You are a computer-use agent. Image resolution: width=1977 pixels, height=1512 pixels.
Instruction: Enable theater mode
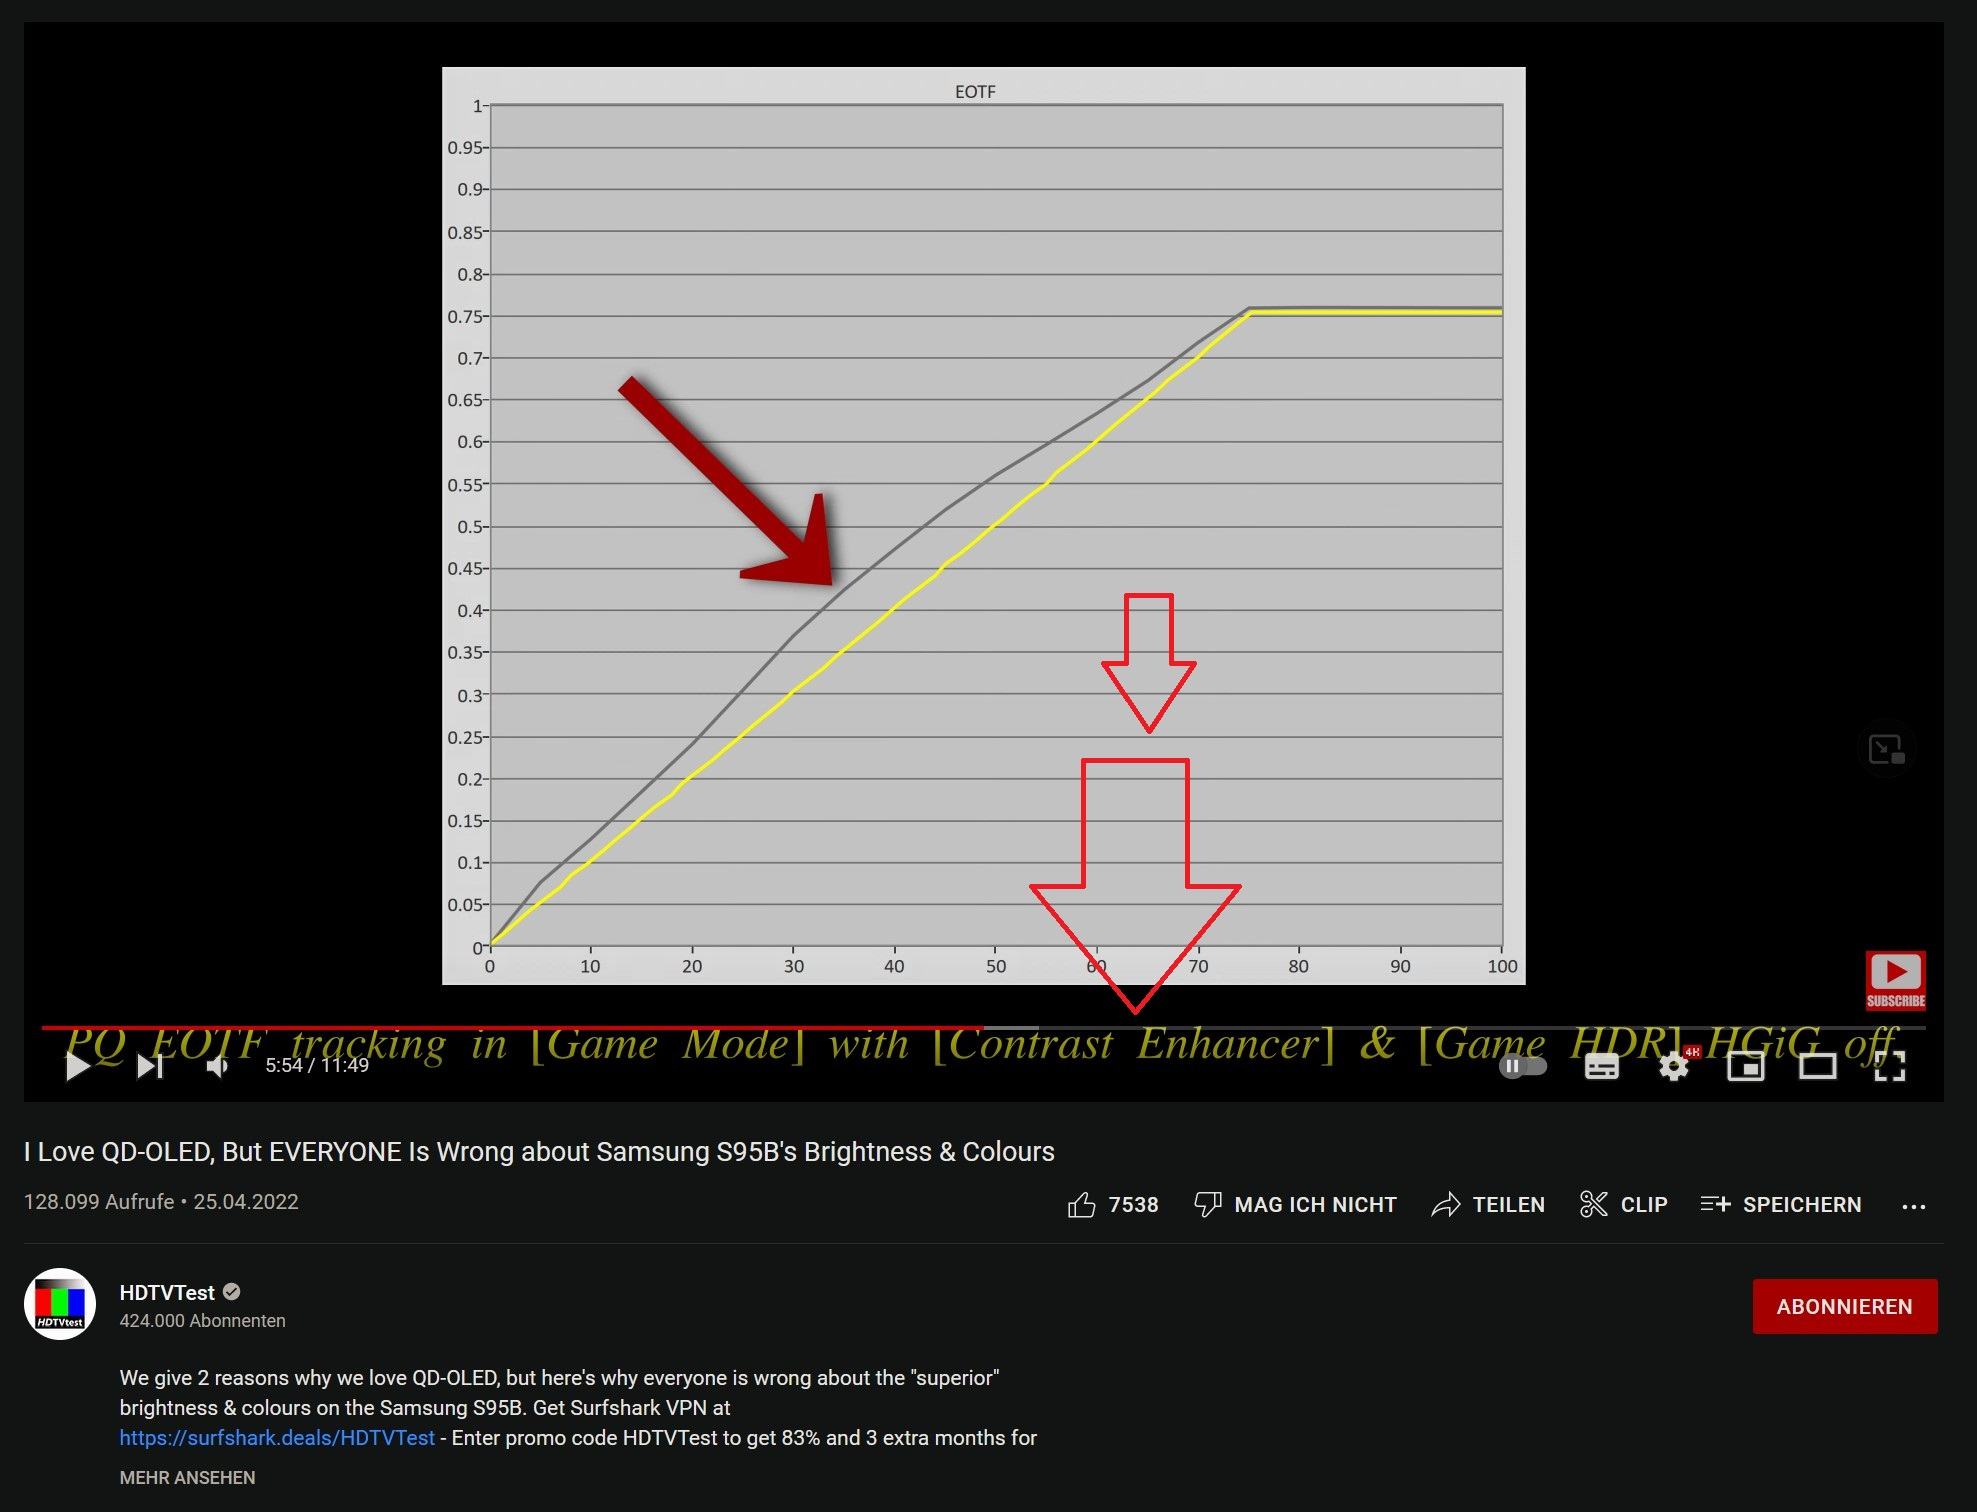pos(1818,1067)
